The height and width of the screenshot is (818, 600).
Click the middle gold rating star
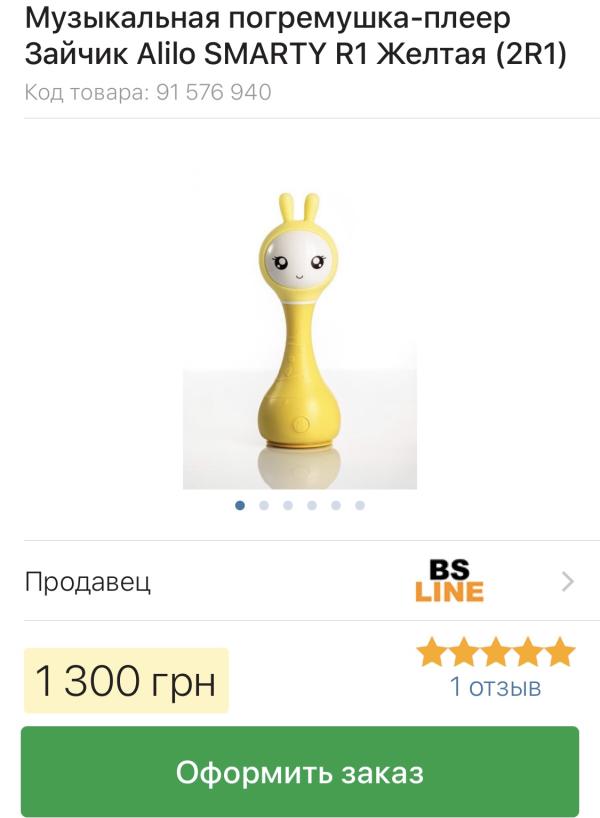coord(495,652)
